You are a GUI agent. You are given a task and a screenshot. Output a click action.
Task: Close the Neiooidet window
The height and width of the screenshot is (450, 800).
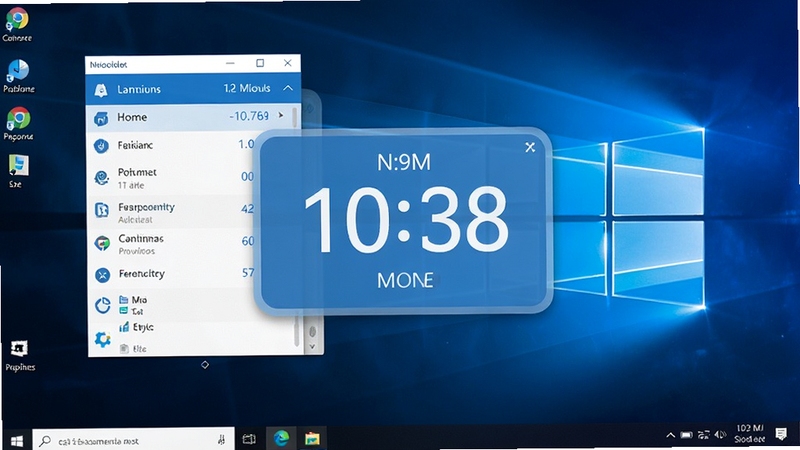pos(288,63)
